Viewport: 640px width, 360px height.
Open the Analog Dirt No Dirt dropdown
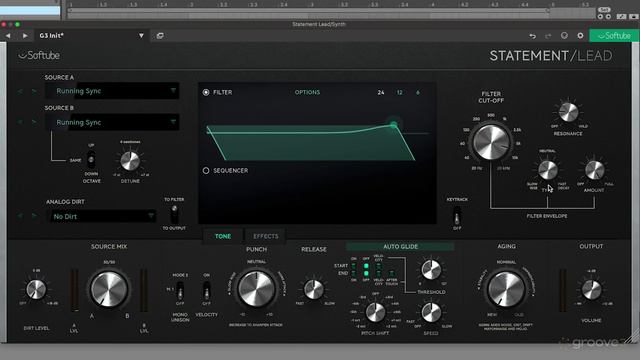[x=103, y=216]
